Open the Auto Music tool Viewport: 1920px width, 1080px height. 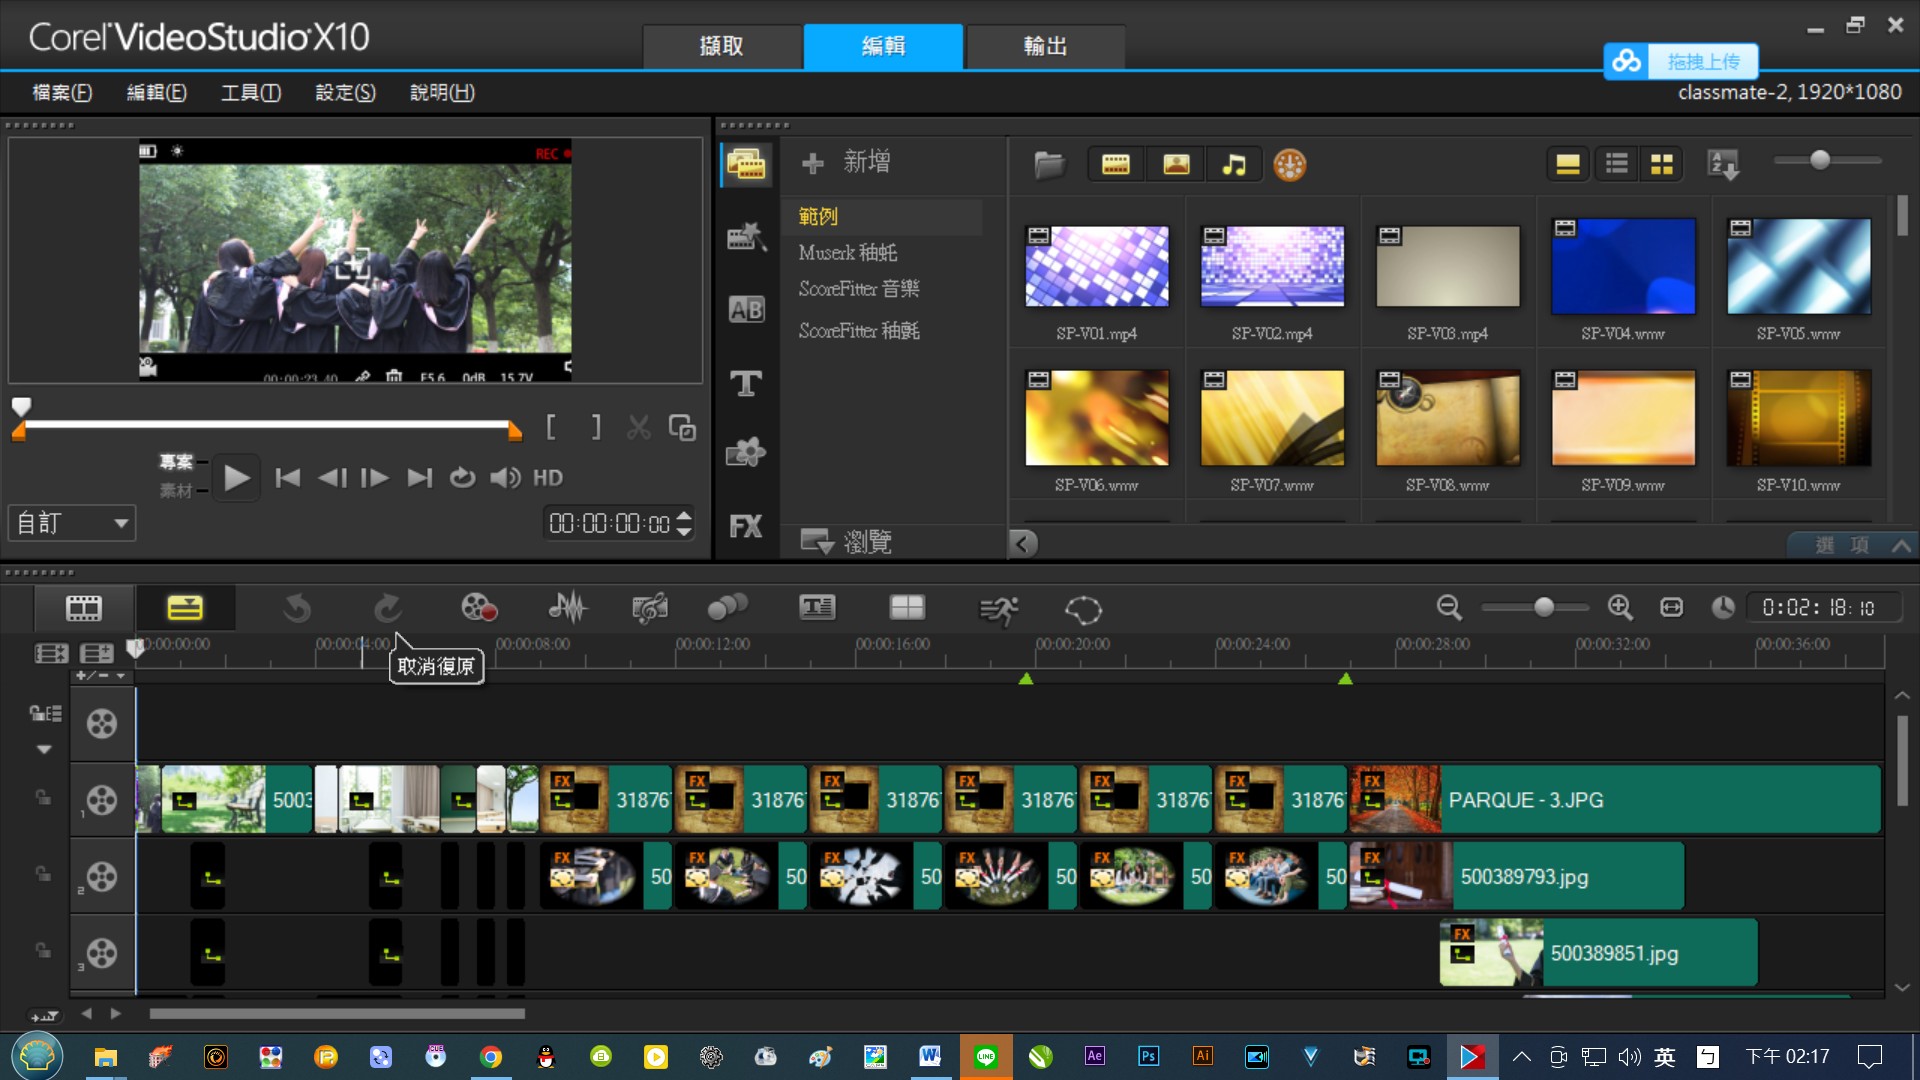tap(650, 608)
